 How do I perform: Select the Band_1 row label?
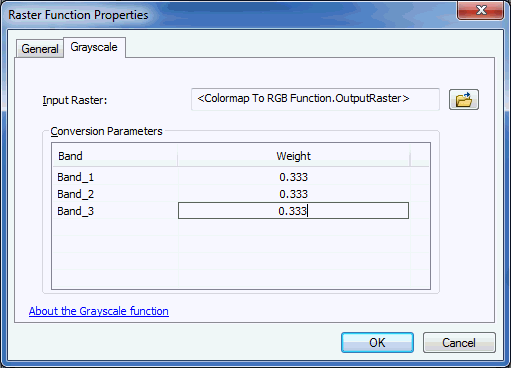(x=76, y=177)
